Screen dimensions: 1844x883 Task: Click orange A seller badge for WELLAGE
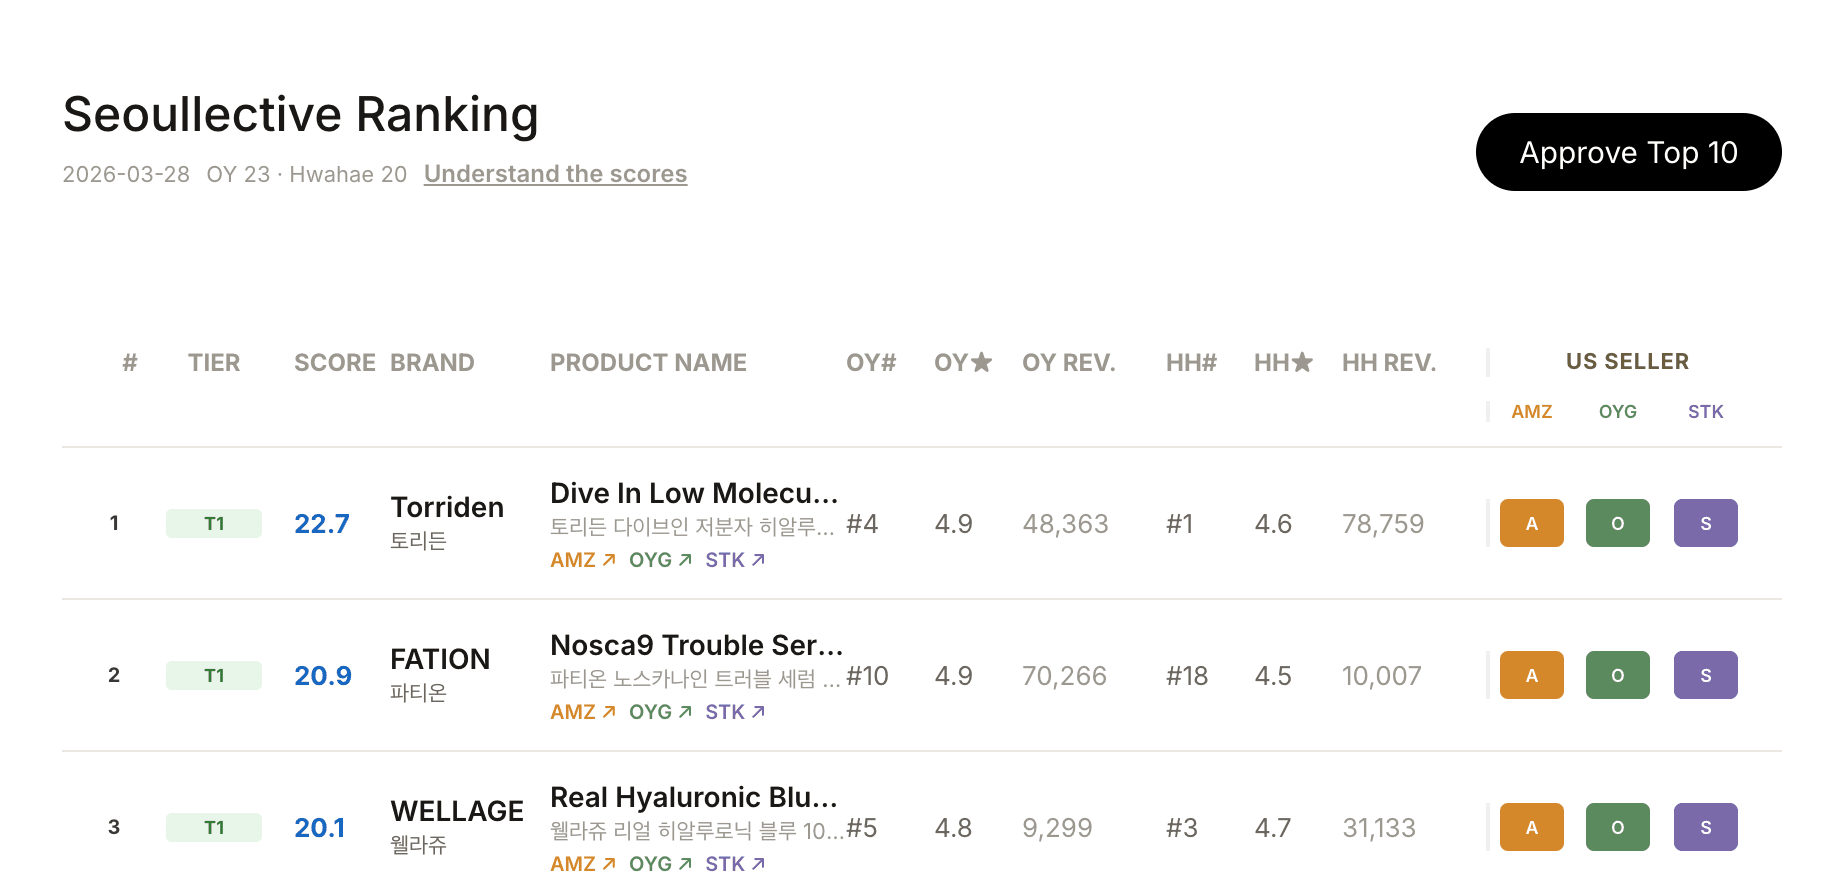tap(1531, 827)
